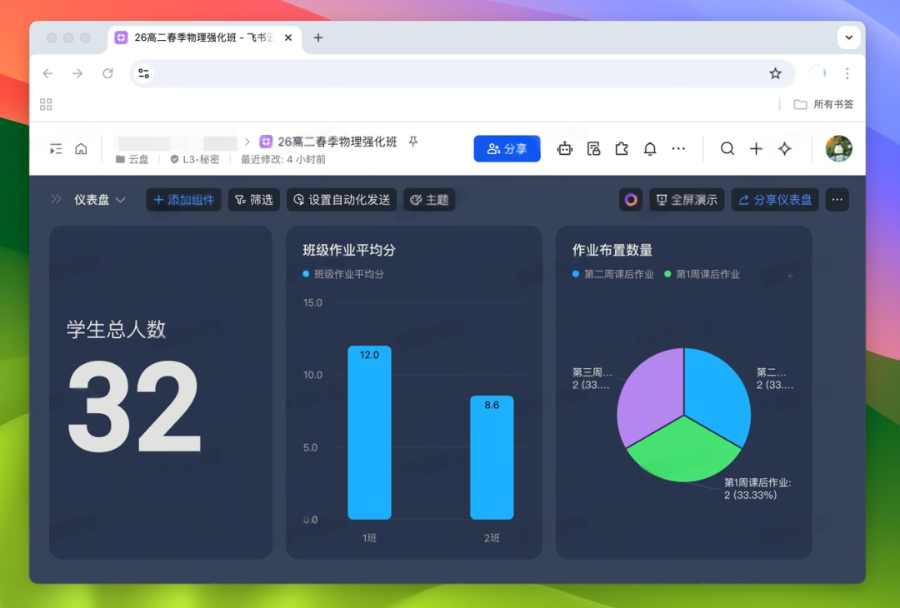Click the 作业布置数量 chart title
This screenshot has width=900, height=608.
(x=612, y=250)
